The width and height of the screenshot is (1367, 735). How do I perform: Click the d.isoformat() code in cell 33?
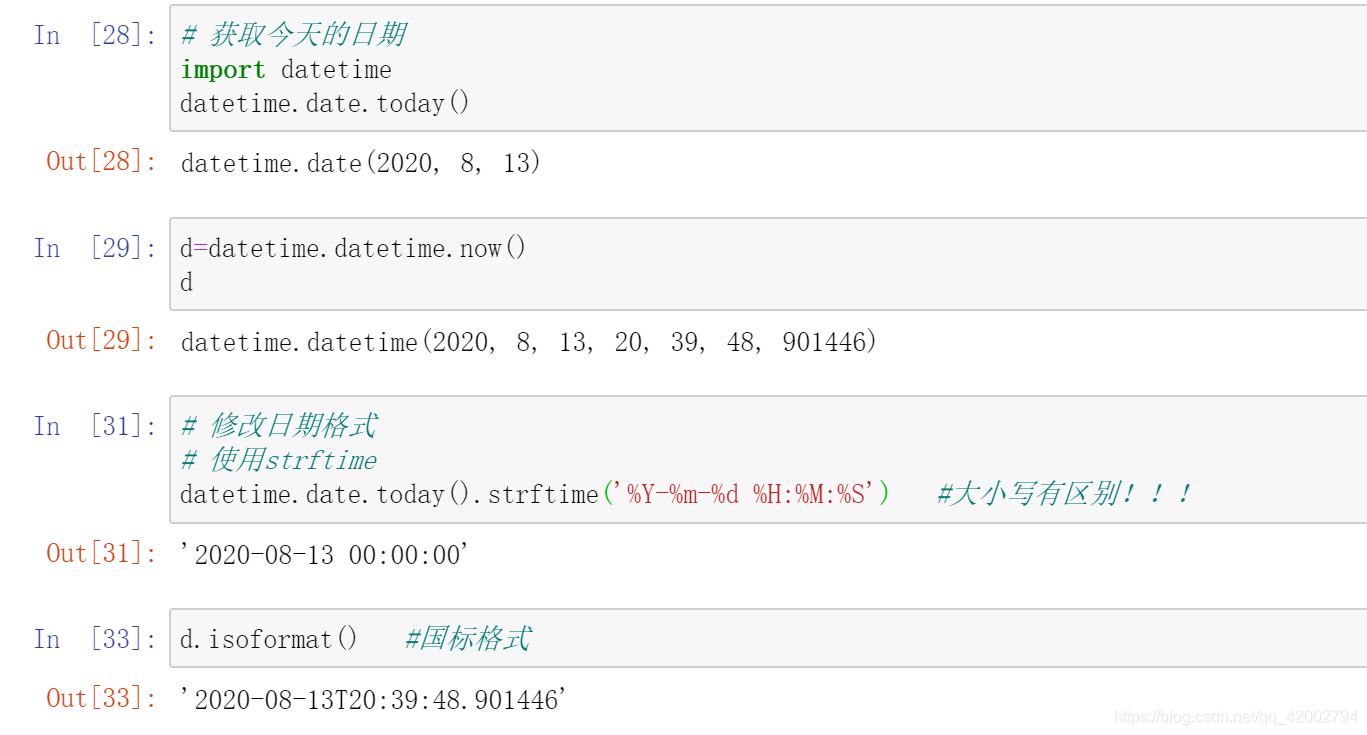point(268,639)
